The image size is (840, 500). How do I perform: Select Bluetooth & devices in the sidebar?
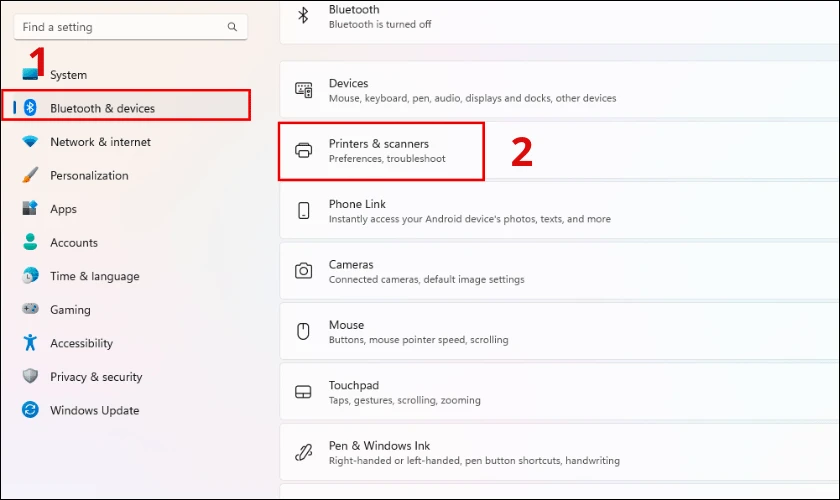point(126,108)
